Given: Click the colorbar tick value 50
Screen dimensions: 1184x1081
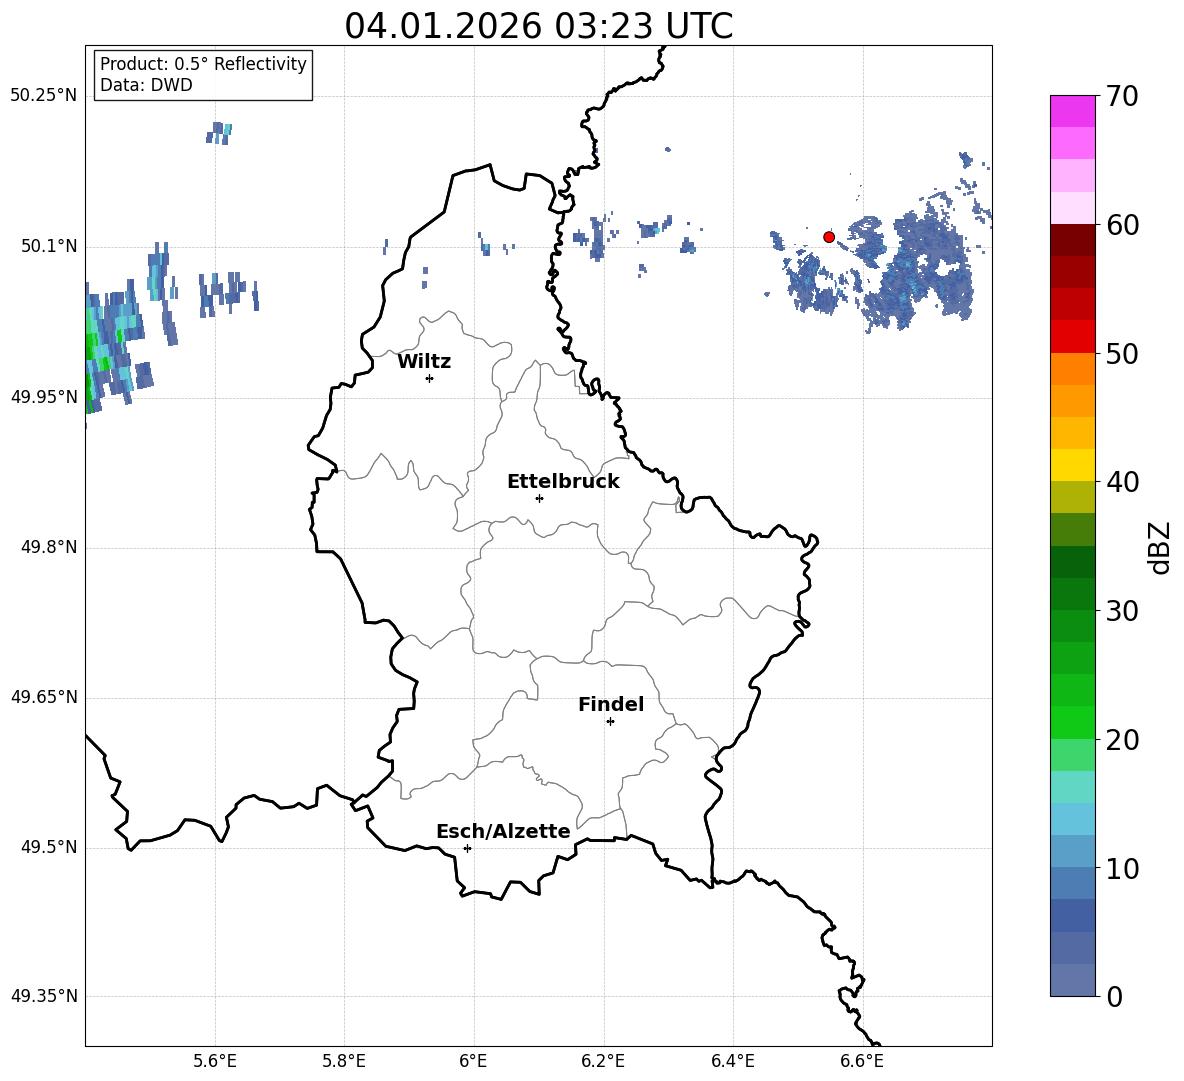Looking at the screenshot, I should tap(1121, 353).
